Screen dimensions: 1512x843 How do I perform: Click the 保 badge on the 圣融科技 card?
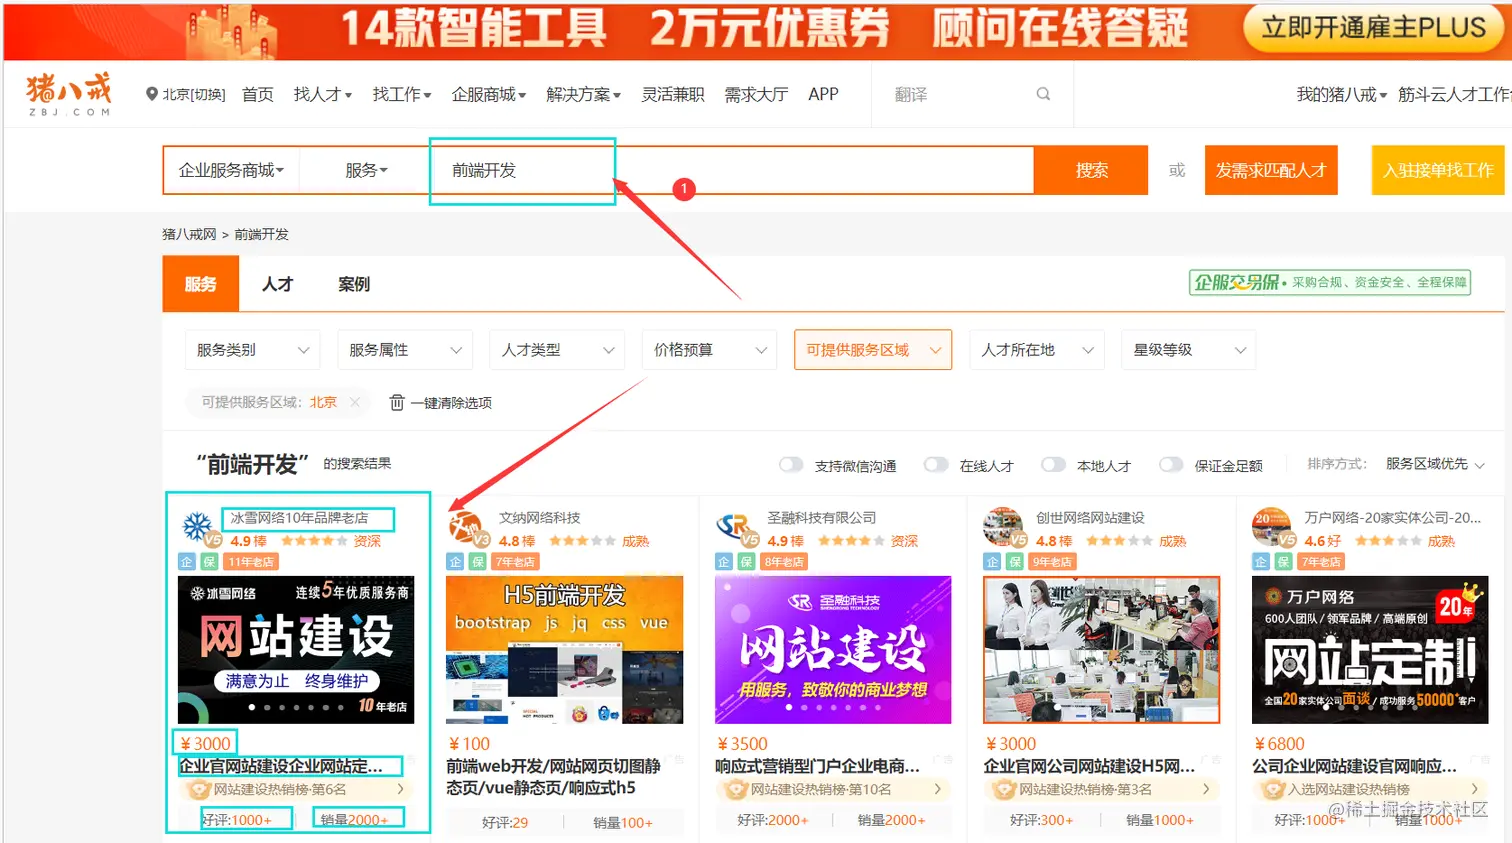[746, 562]
